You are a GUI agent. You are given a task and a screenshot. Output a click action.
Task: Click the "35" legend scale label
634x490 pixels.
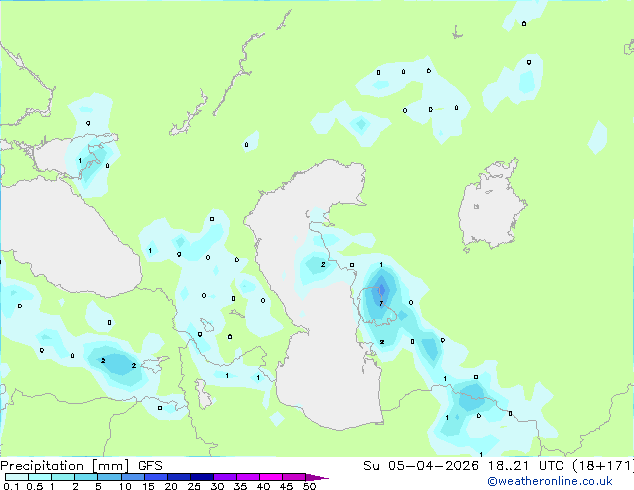coord(240,486)
